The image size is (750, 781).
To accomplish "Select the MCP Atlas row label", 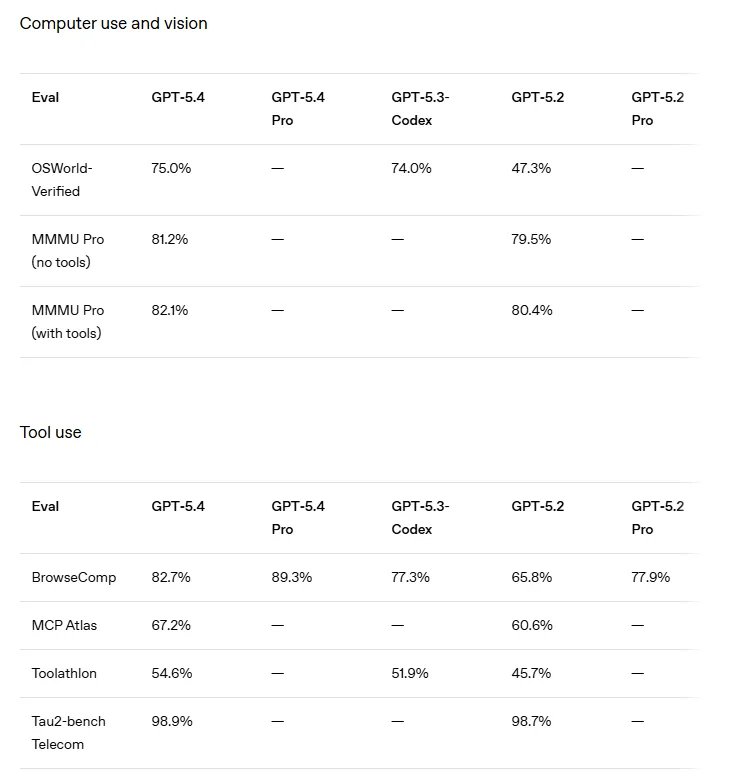I will pyautogui.click(x=64, y=625).
